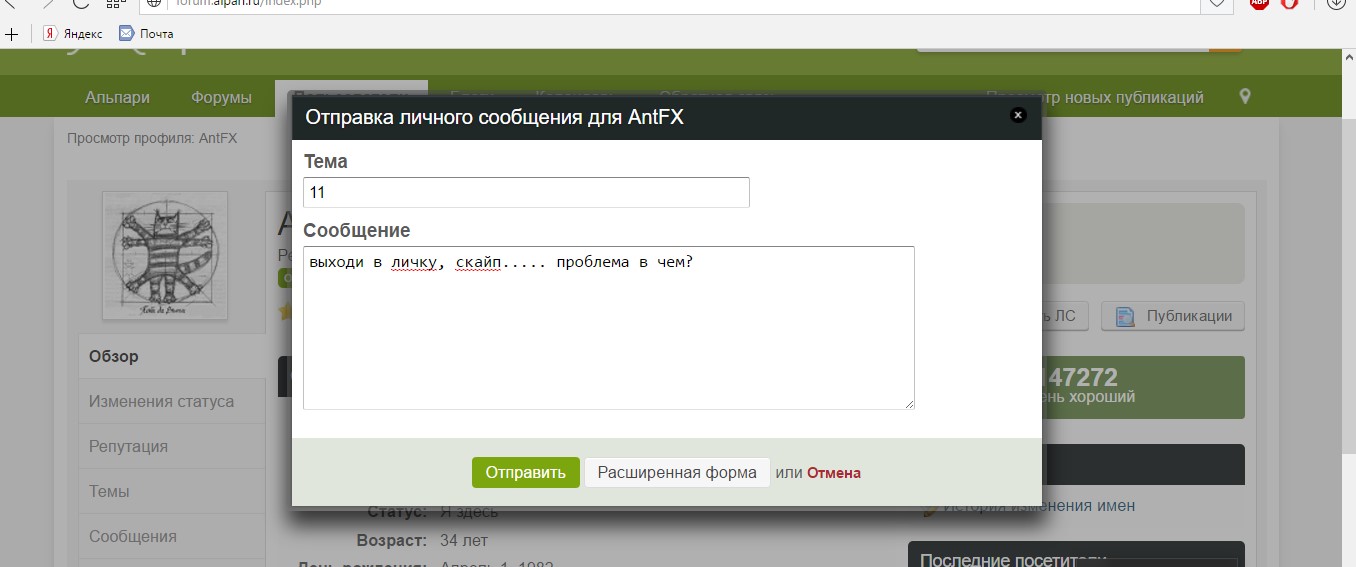This screenshot has height=567, width=1356.
Task: Open the Яндекс bookmark
Action: pos(73,33)
